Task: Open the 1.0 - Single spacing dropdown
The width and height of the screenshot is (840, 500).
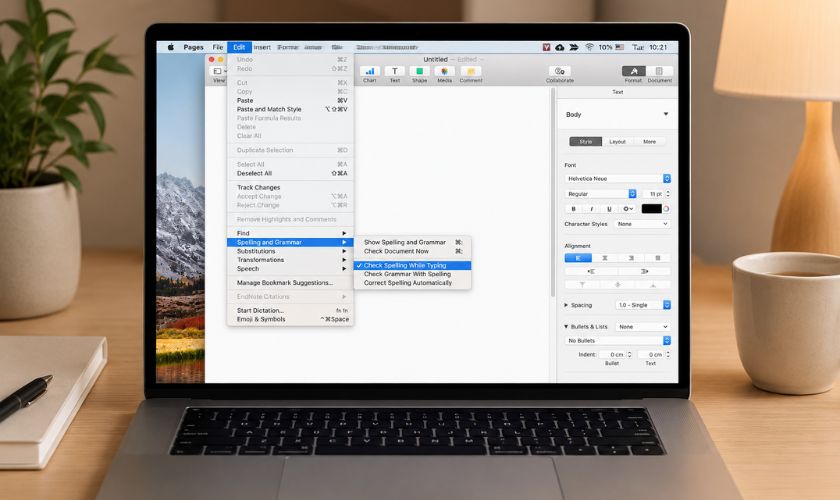Action: [x=643, y=305]
